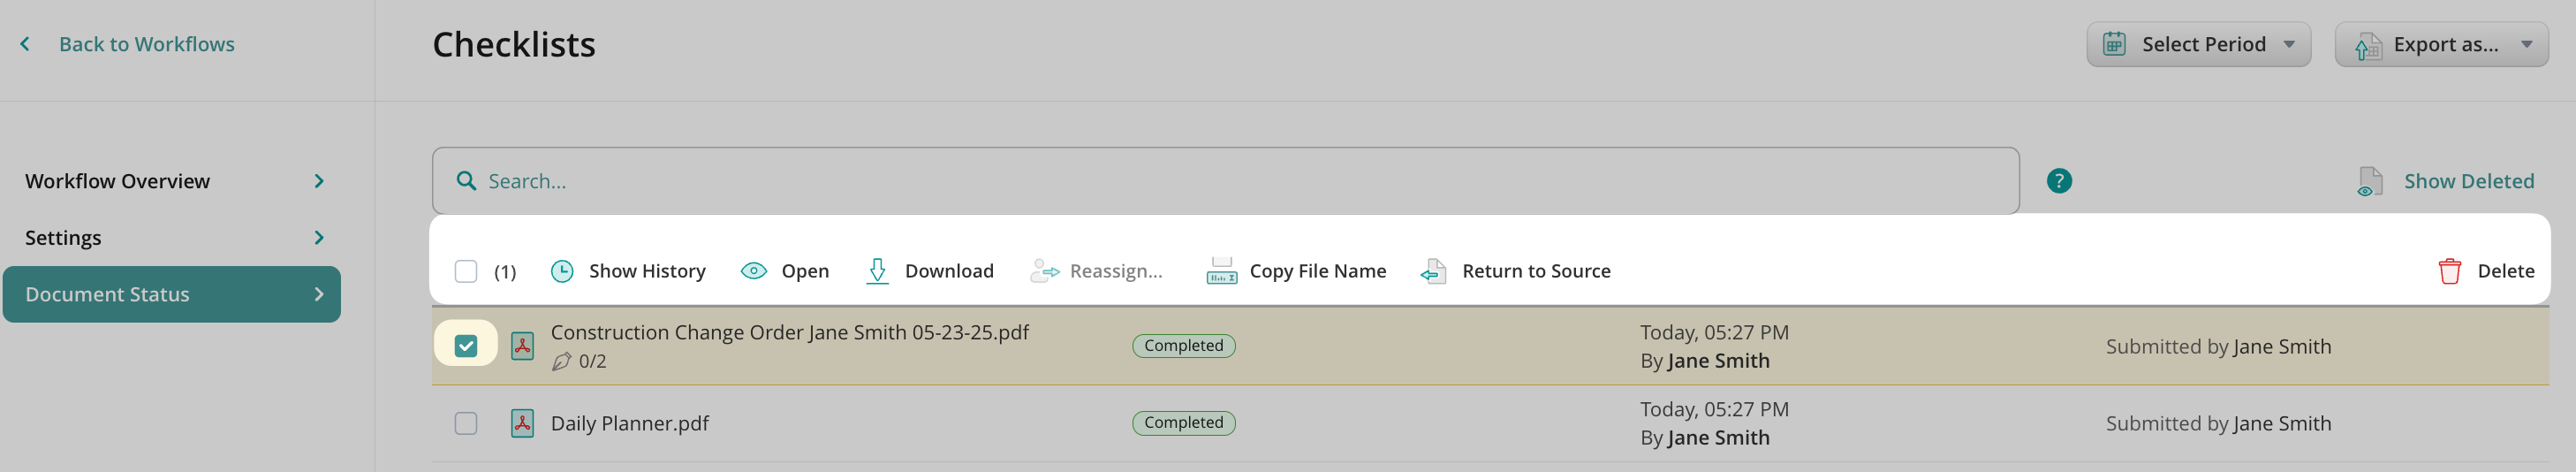This screenshot has width=2576, height=472.
Task: Click the Daily Planner PDF file icon
Action: pyautogui.click(x=522, y=423)
